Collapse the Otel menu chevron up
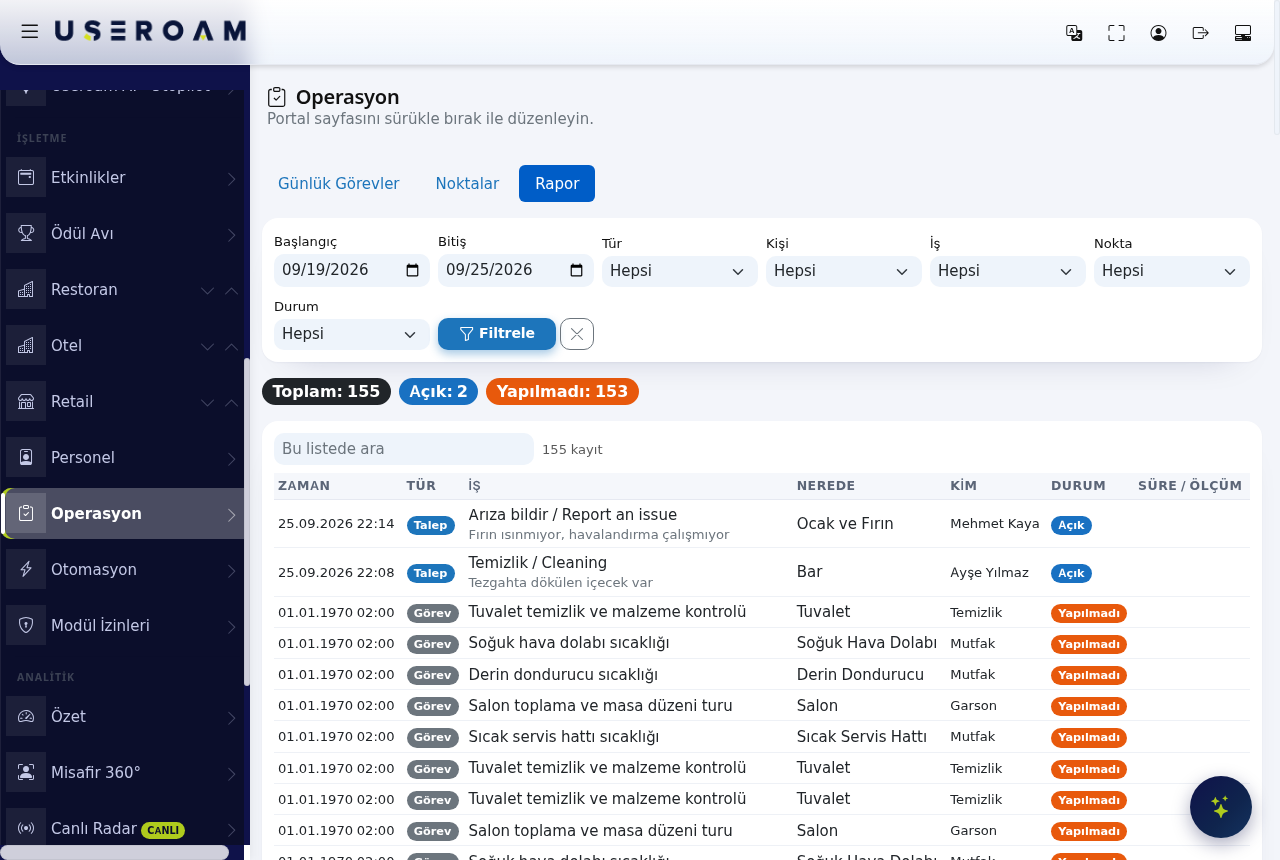 click(x=231, y=346)
